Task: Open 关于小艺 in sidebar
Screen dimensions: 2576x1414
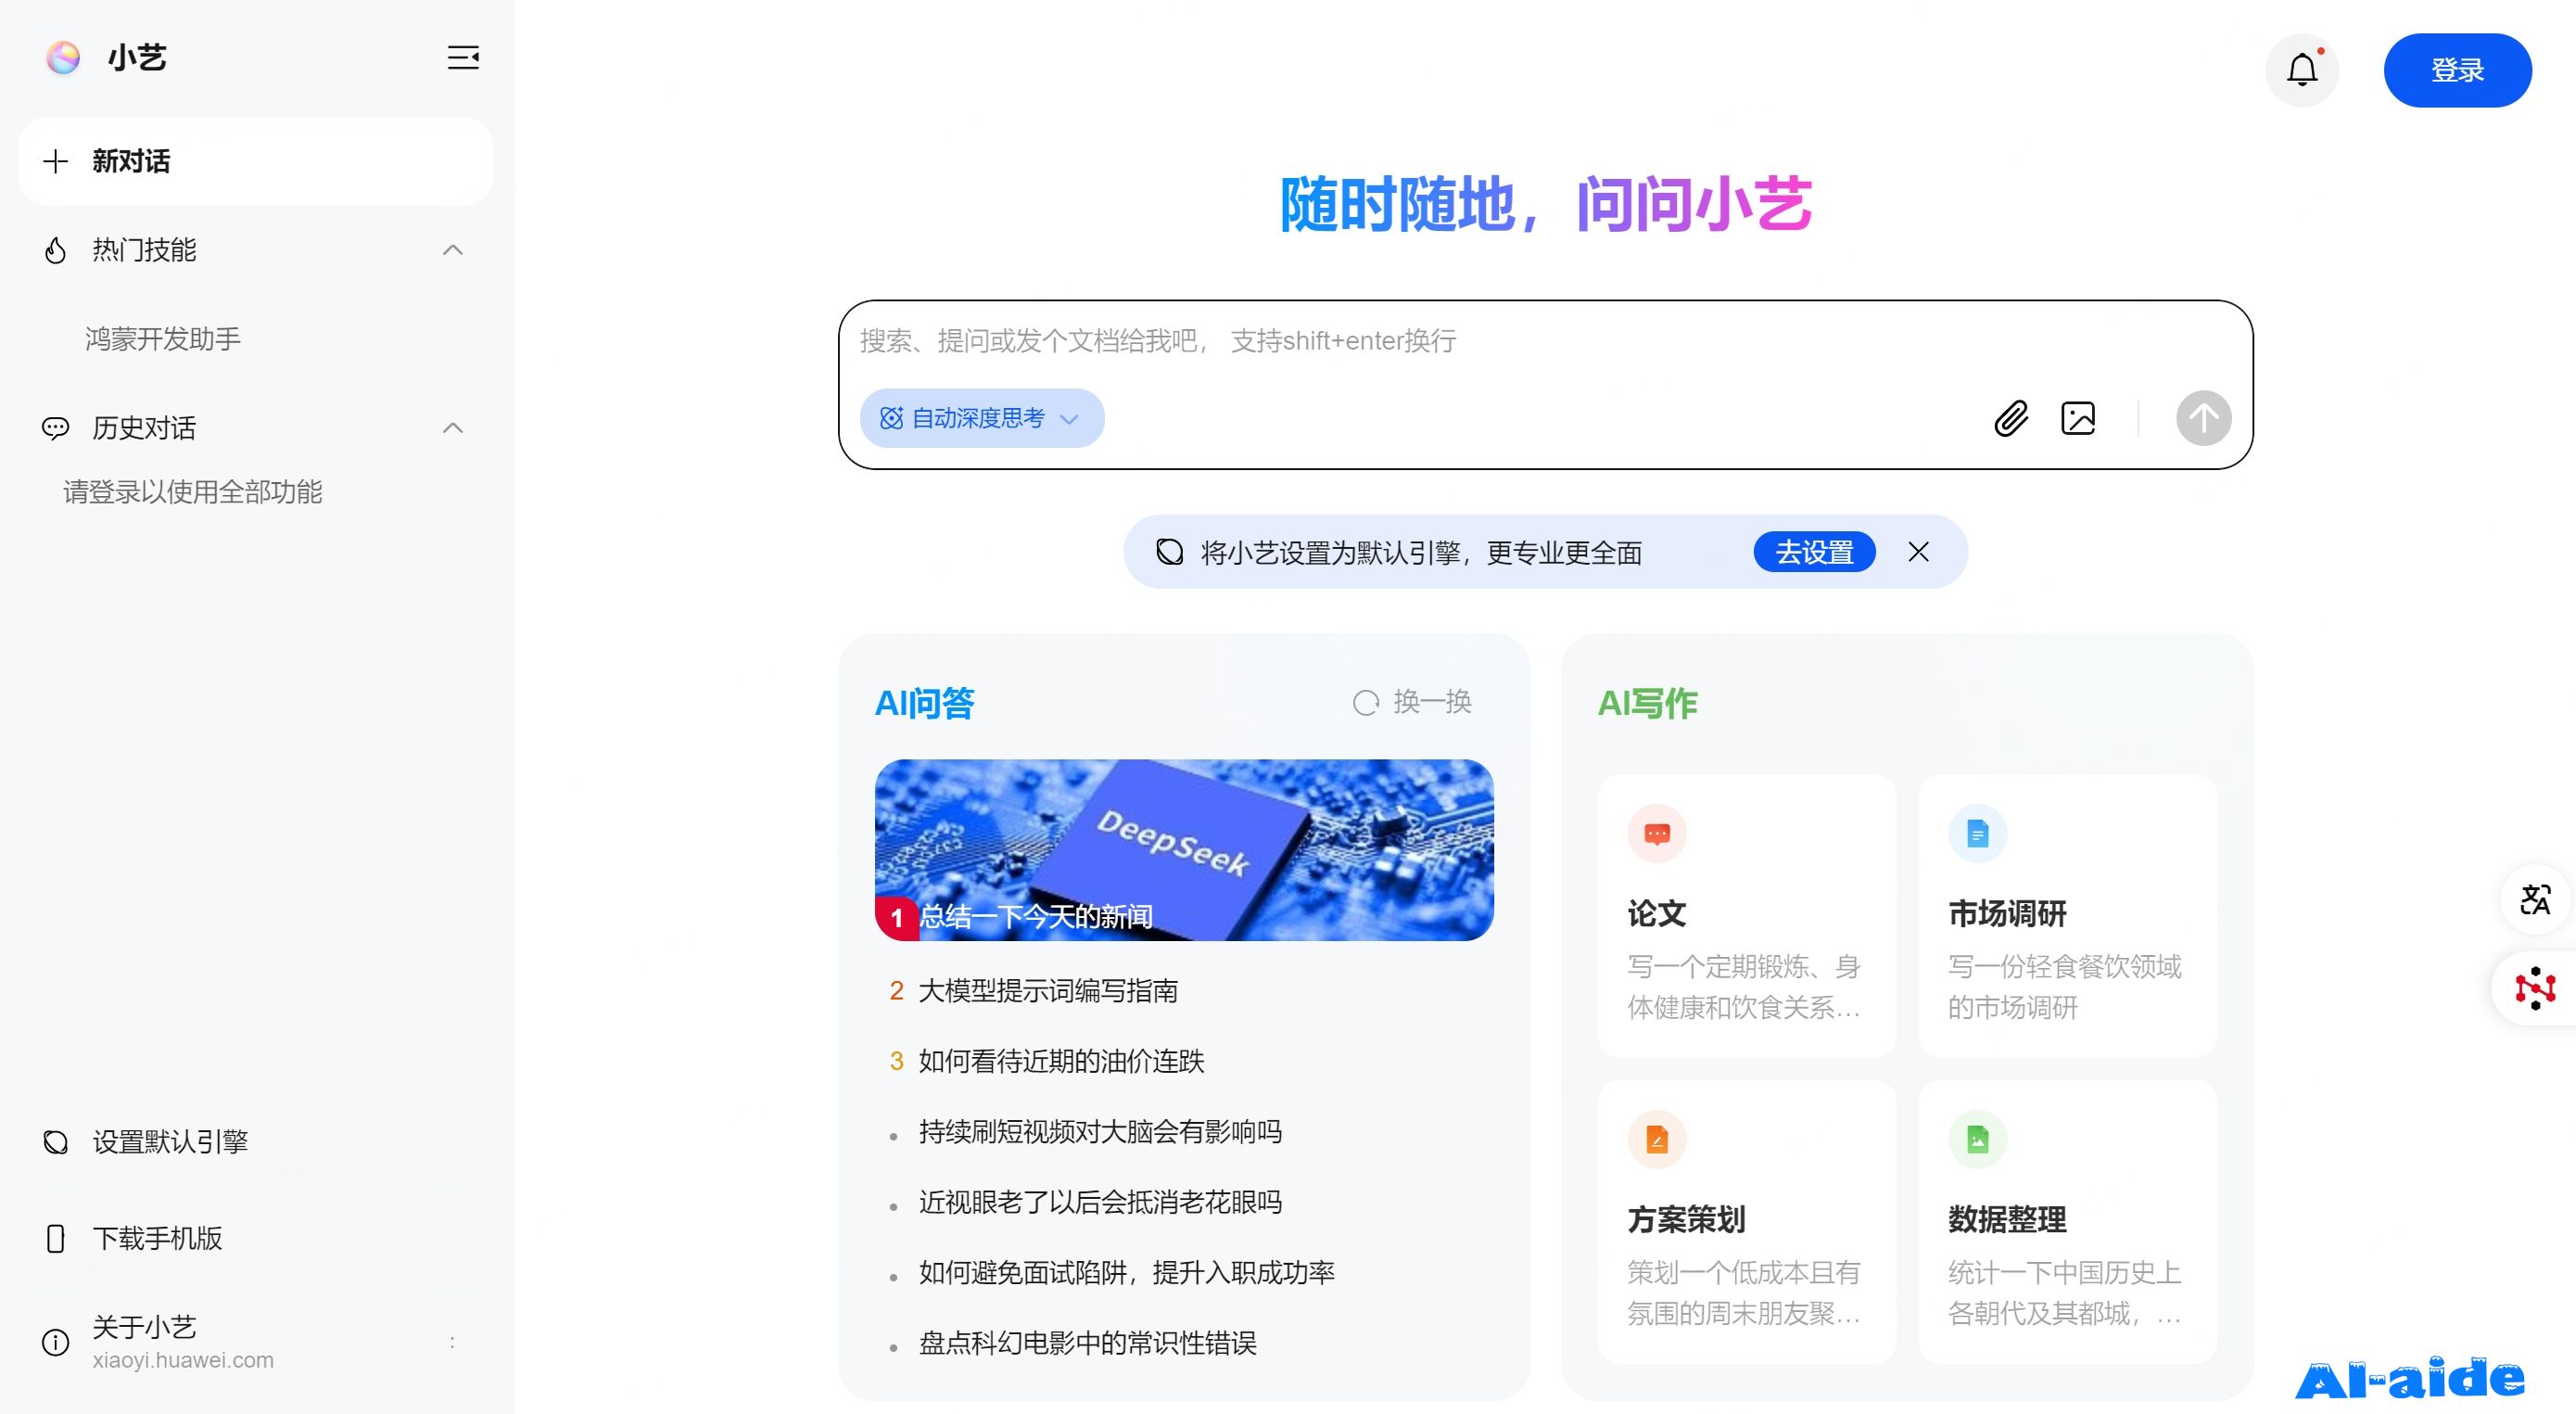Action: (x=145, y=1327)
